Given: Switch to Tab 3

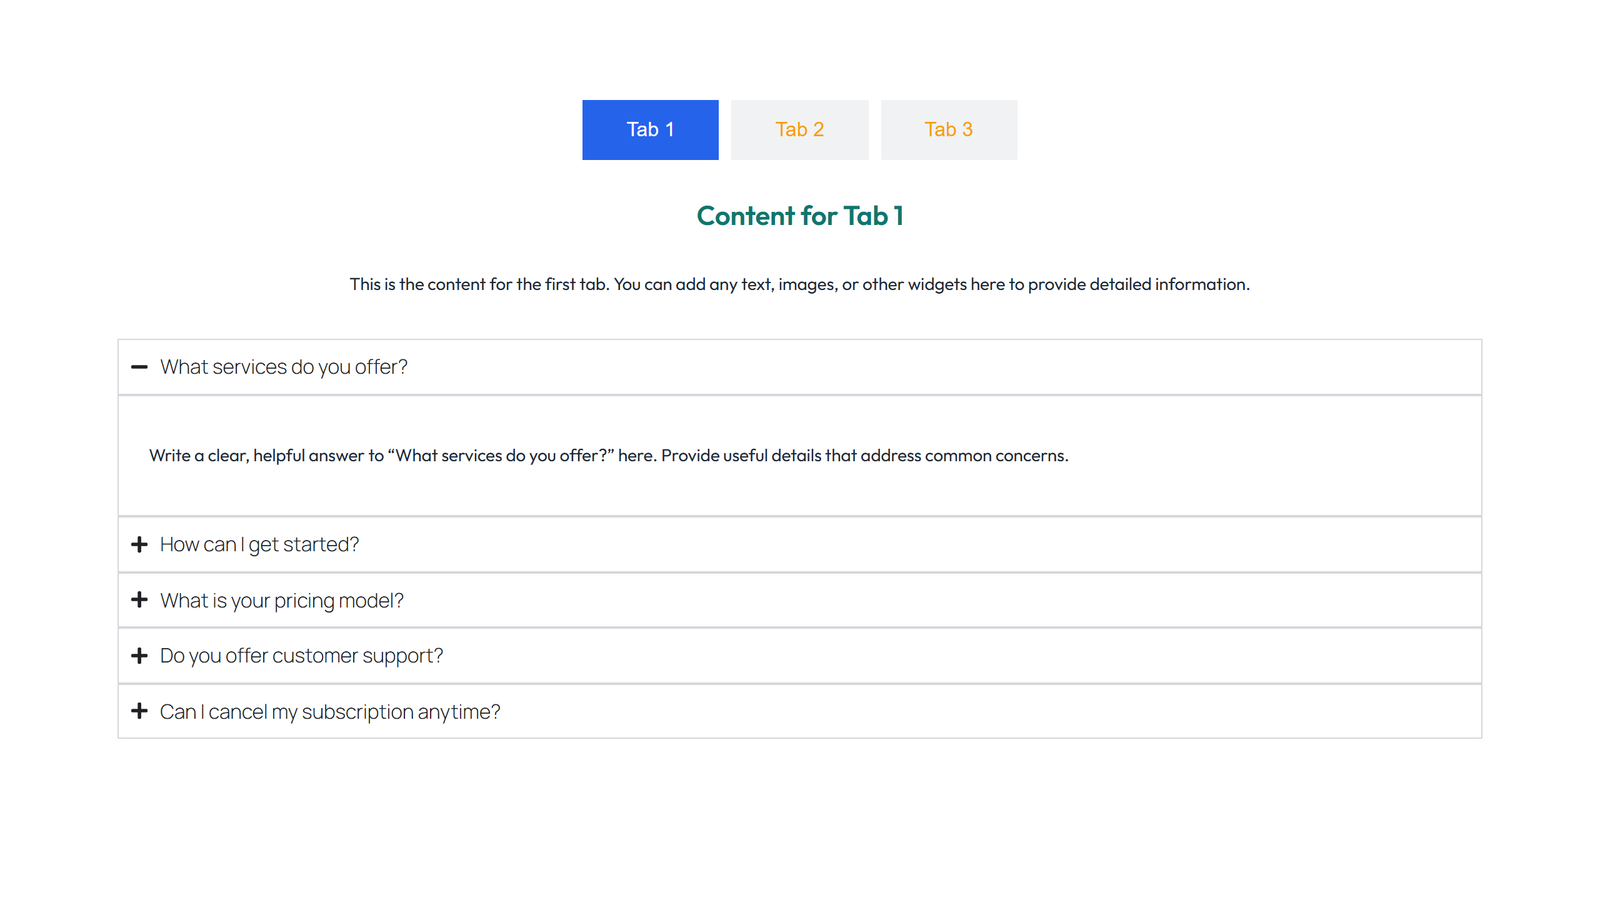Looking at the screenshot, I should [x=948, y=129].
